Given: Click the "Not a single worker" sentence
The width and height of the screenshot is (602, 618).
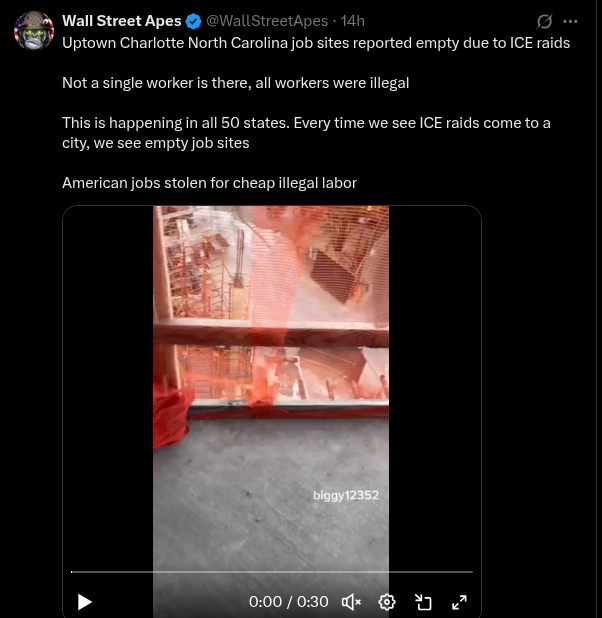Looking at the screenshot, I should [x=235, y=83].
